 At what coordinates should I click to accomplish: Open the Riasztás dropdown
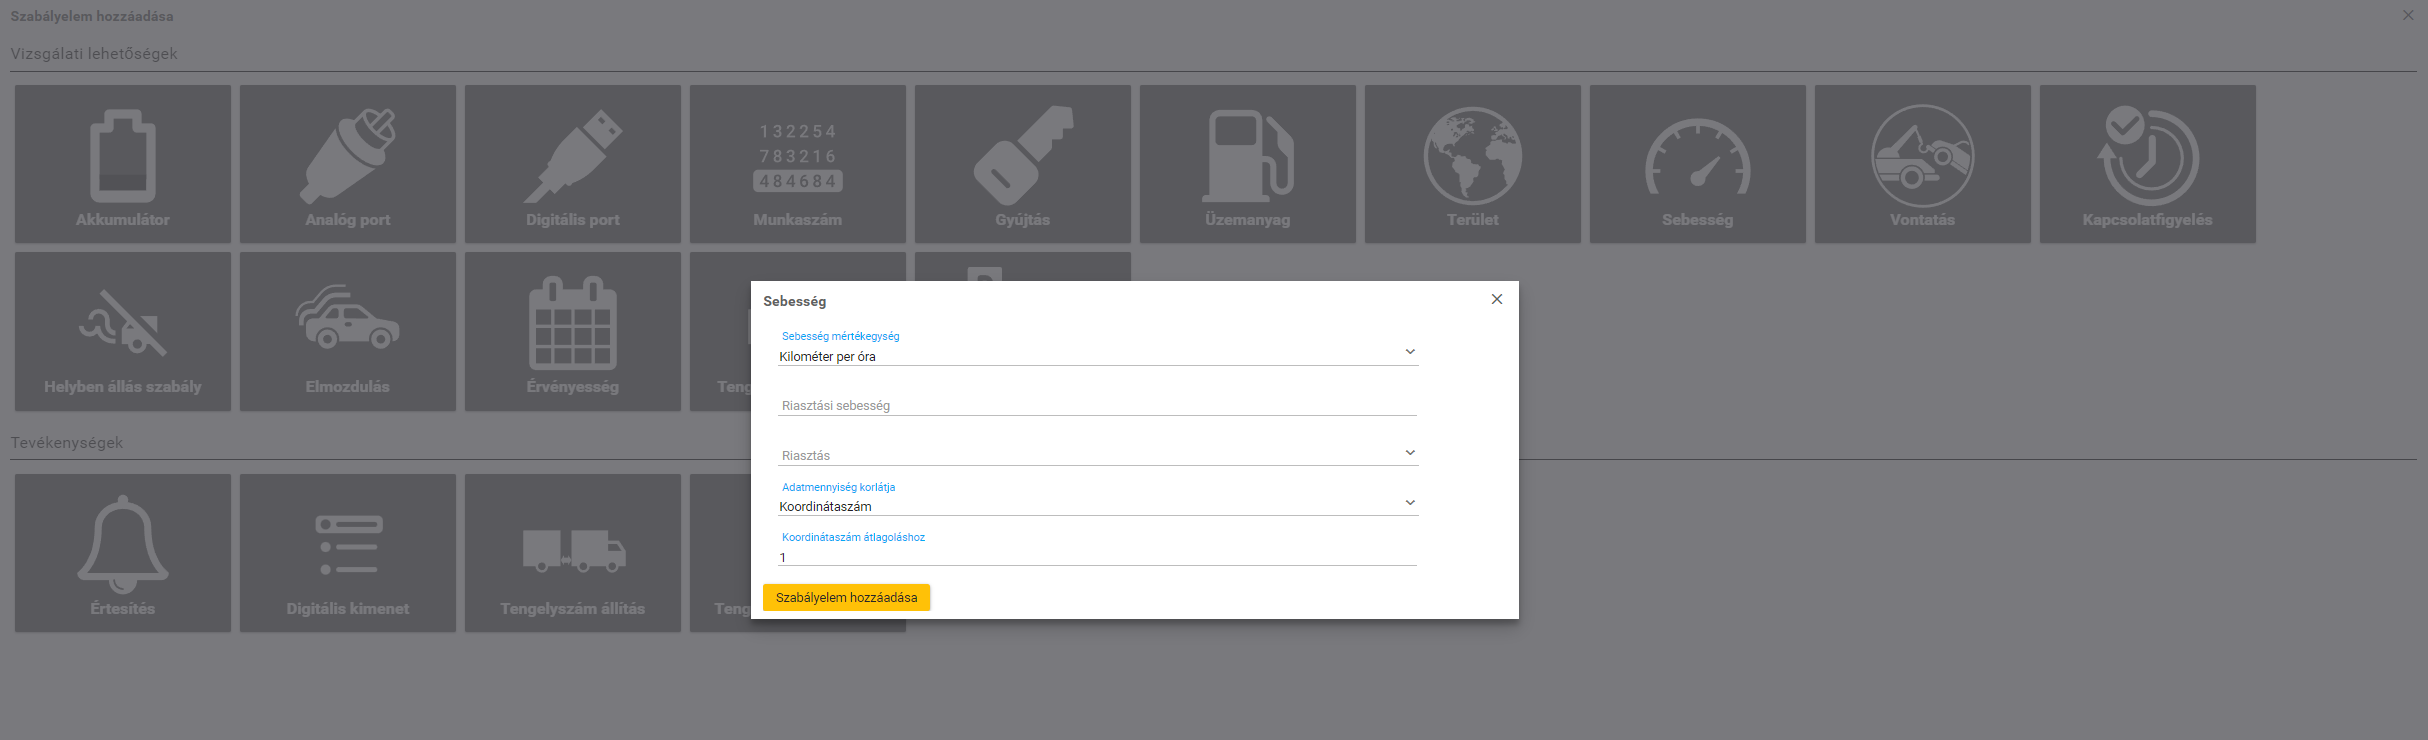click(1097, 454)
